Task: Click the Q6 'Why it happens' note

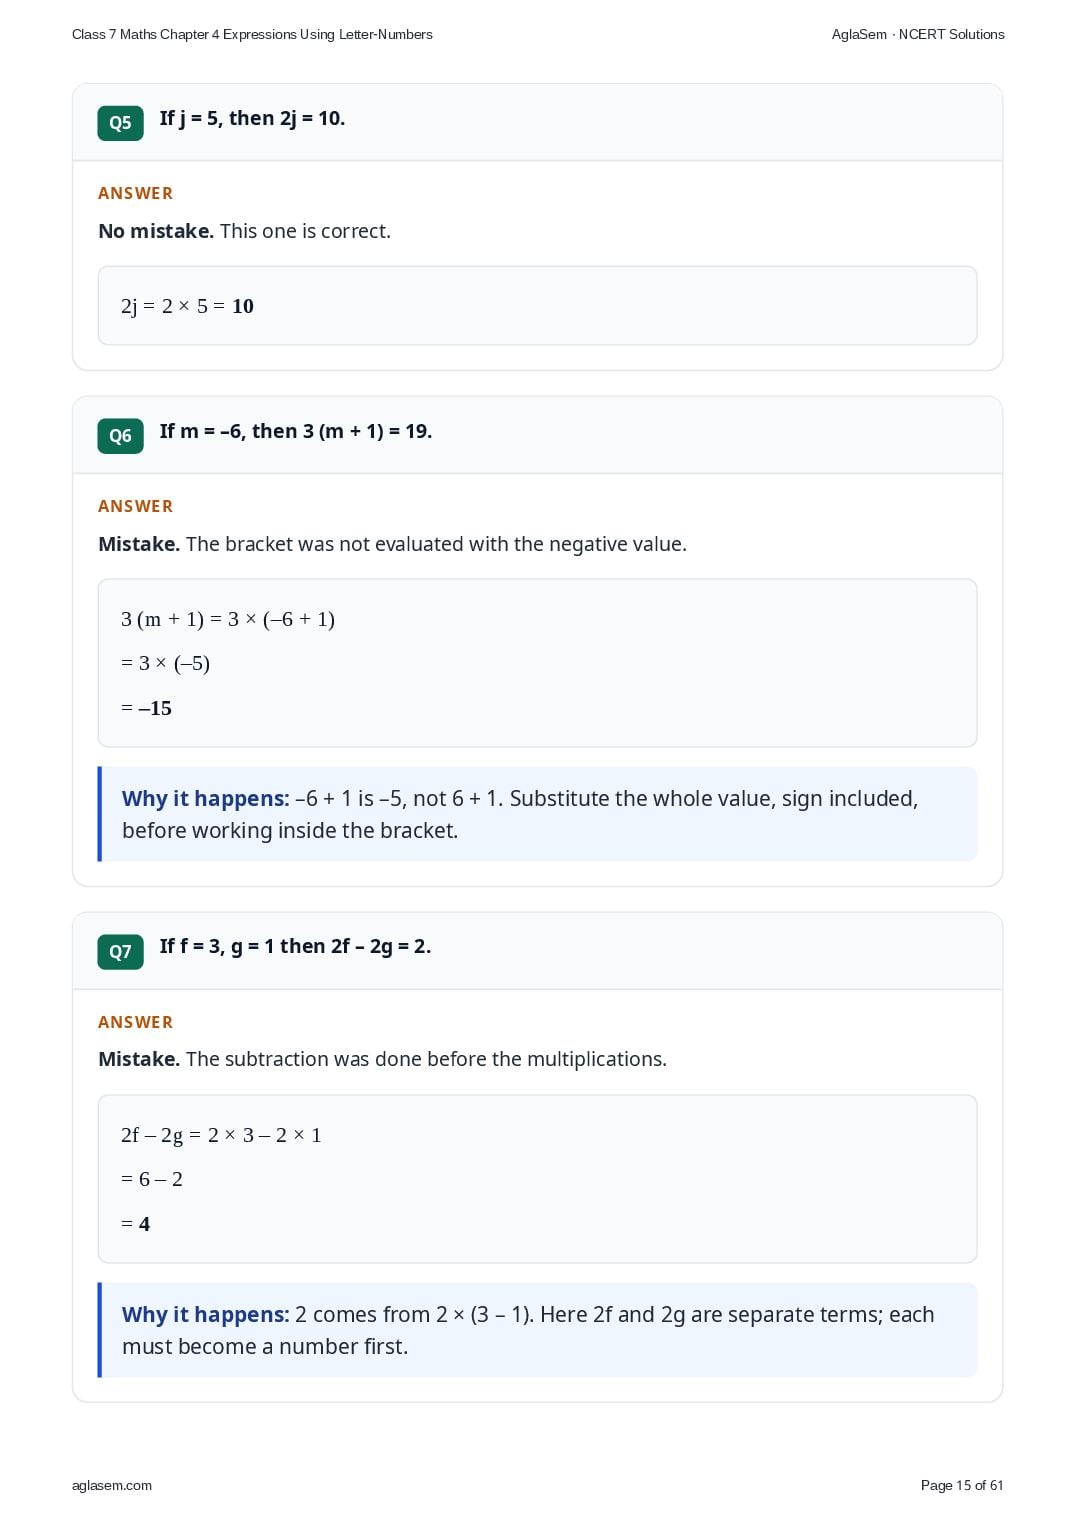Action: [537, 814]
